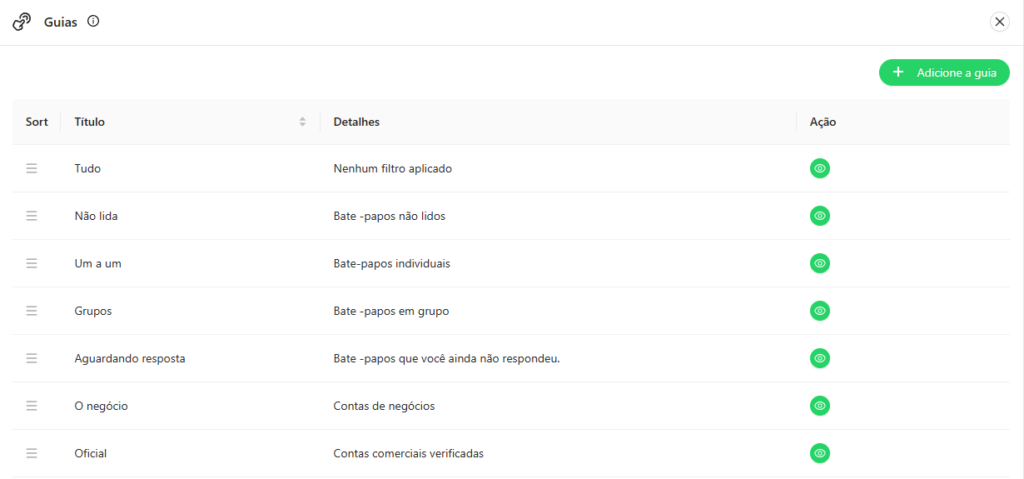Grab the drag handle for Tudo row

point(31,169)
